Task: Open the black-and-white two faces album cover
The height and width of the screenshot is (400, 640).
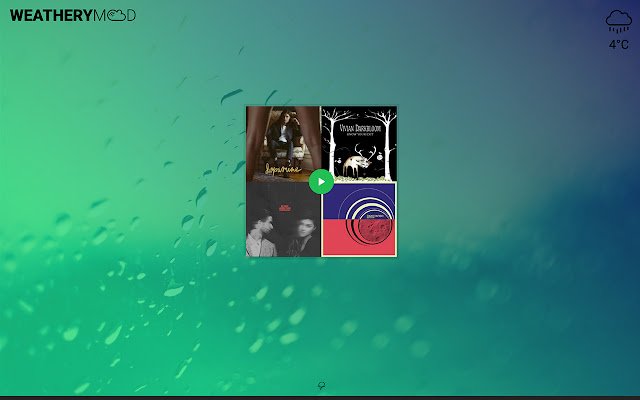Action: (x=283, y=220)
